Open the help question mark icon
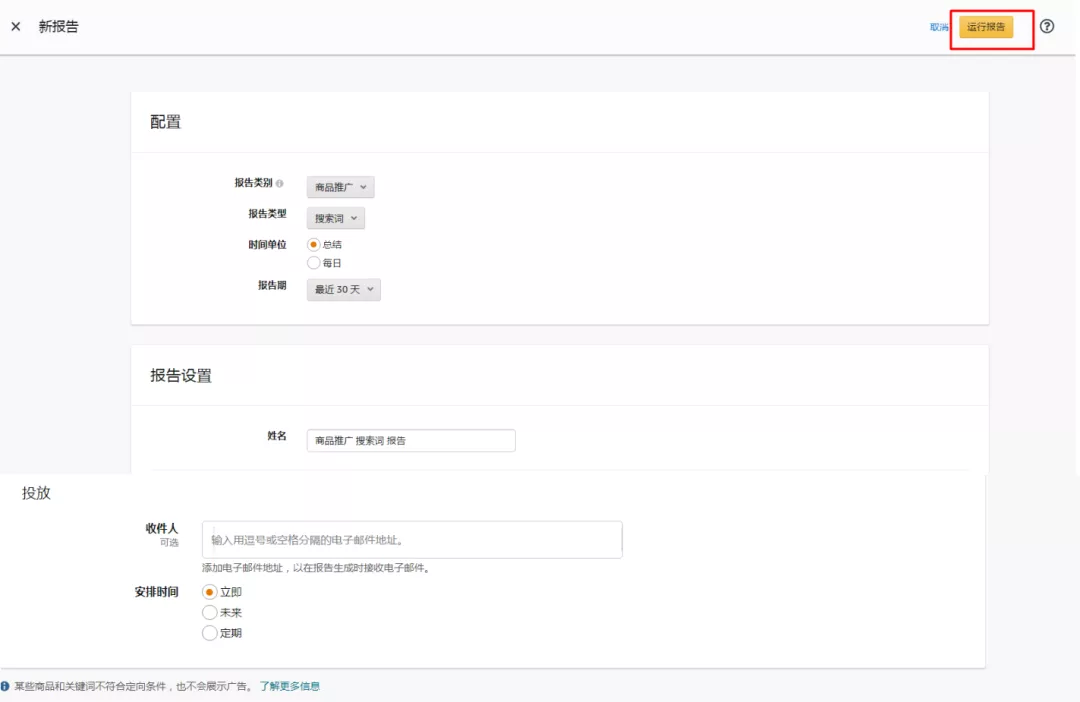1080x702 pixels. click(x=1046, y=27)
